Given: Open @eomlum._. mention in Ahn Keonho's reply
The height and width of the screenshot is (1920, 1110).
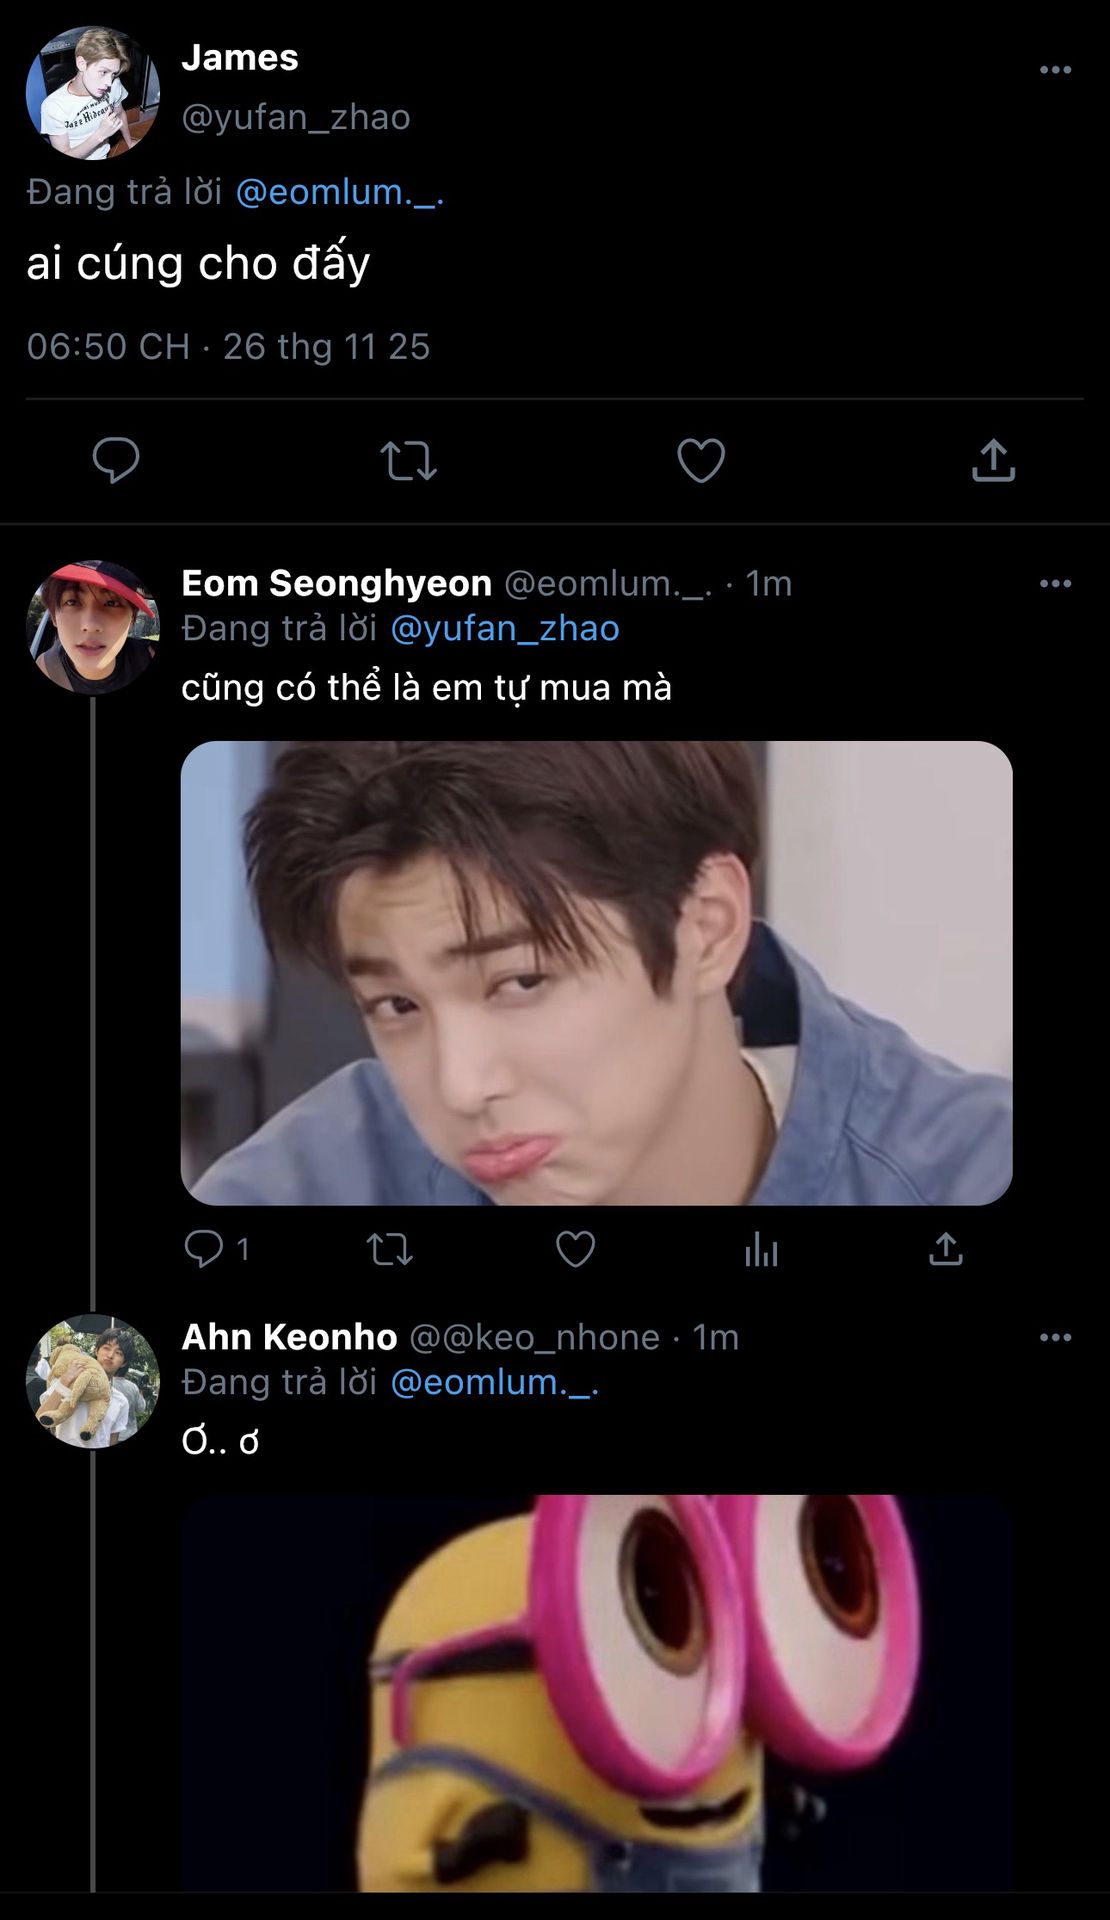Looking at the screenshot, I should coord(494,1383).
